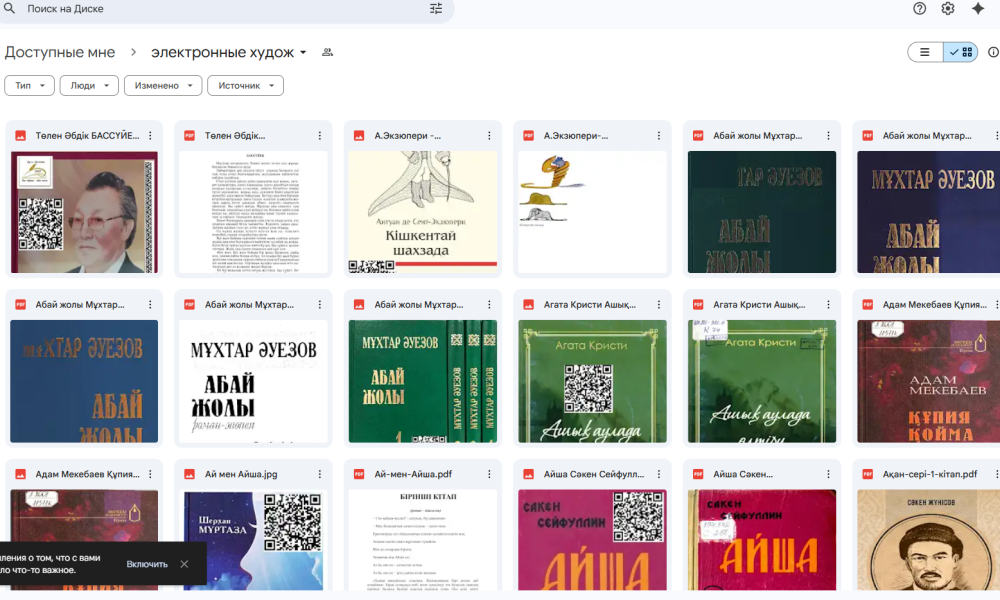Viewport: 1000px width, 600px height.
Task: Open the info details panel icon
Action: pos(993,52)
